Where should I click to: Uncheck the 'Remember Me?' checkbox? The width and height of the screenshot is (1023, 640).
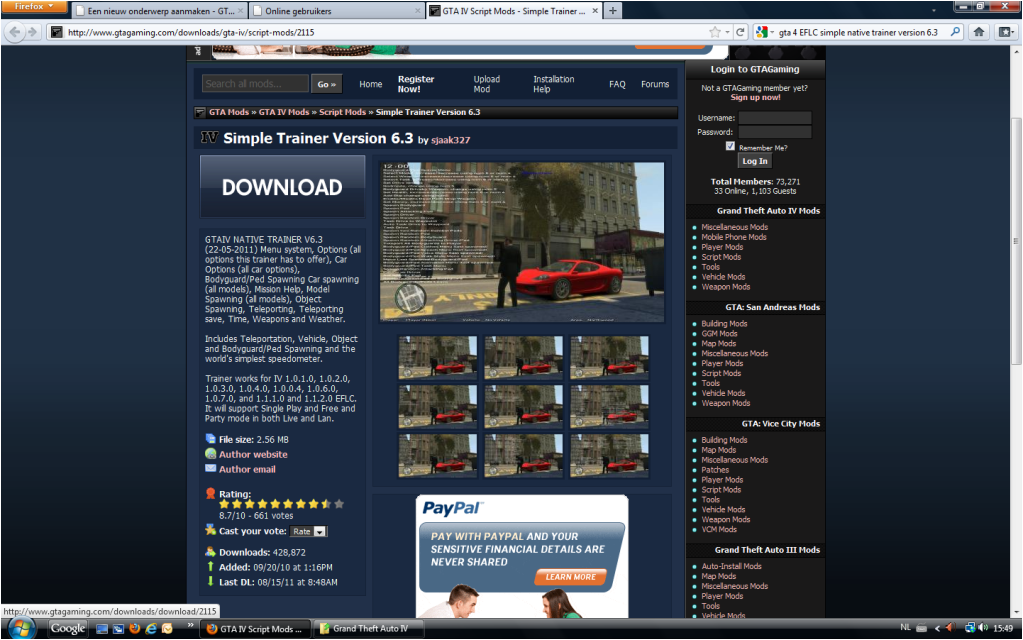(x=730, y=146)
